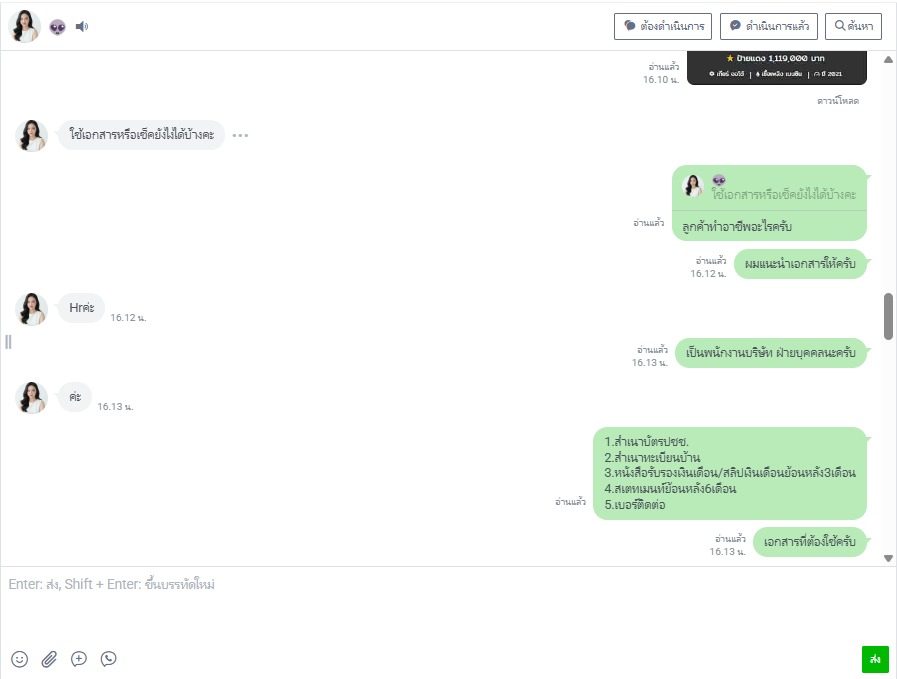The width and height of the screenshot is (897, 679).
Task: Click the ดาวน์โหลด download link
Action: click(838, 101)
